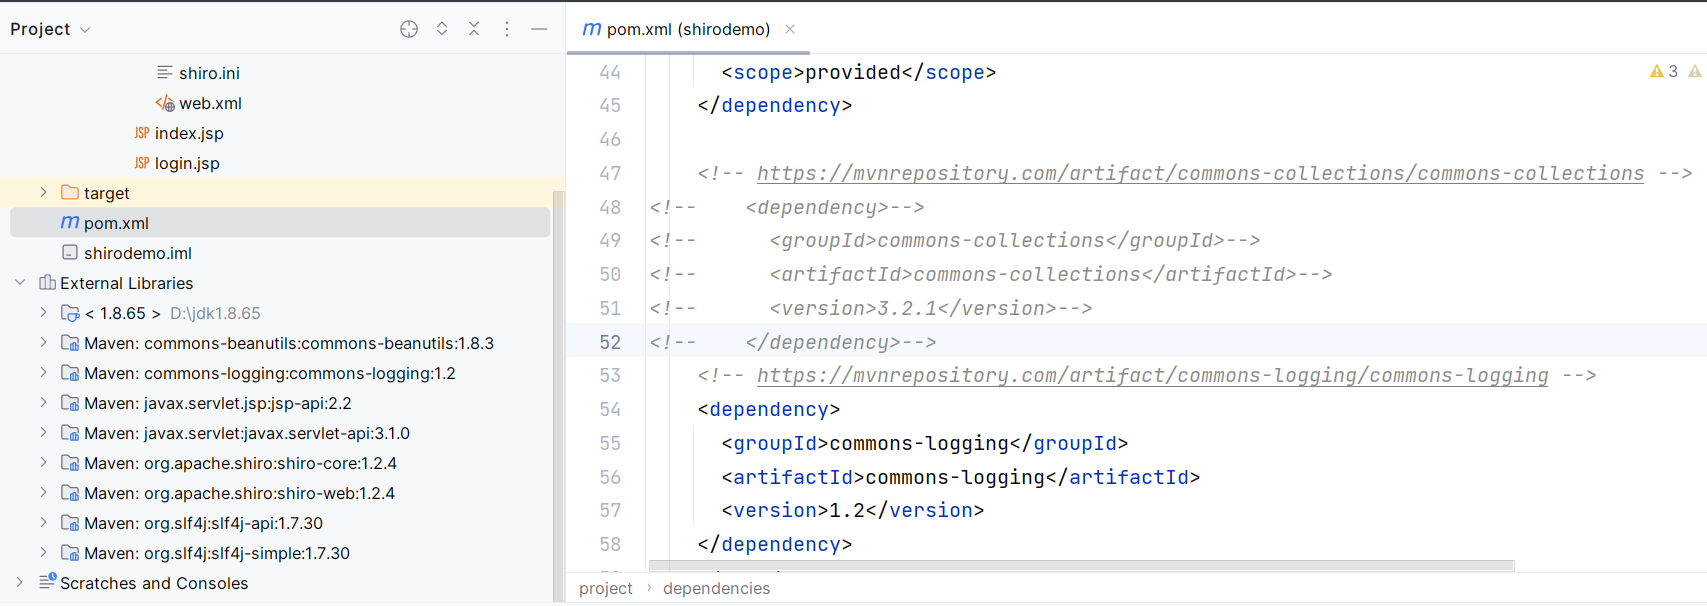Select shirodemo.iml file in tree

coord(138,253)
